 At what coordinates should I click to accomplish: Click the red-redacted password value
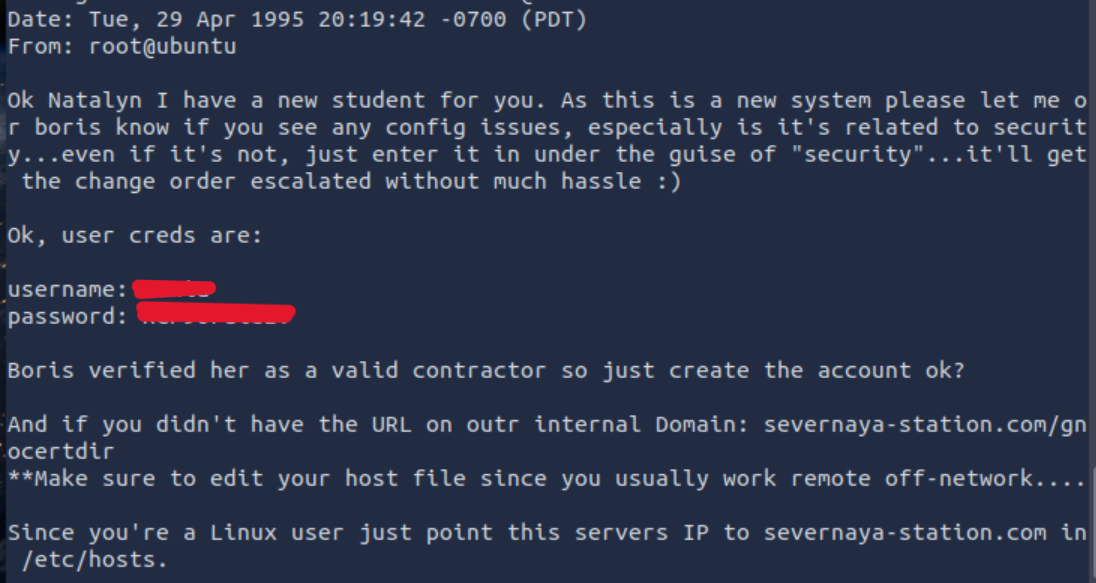click(x=216, y=317)
